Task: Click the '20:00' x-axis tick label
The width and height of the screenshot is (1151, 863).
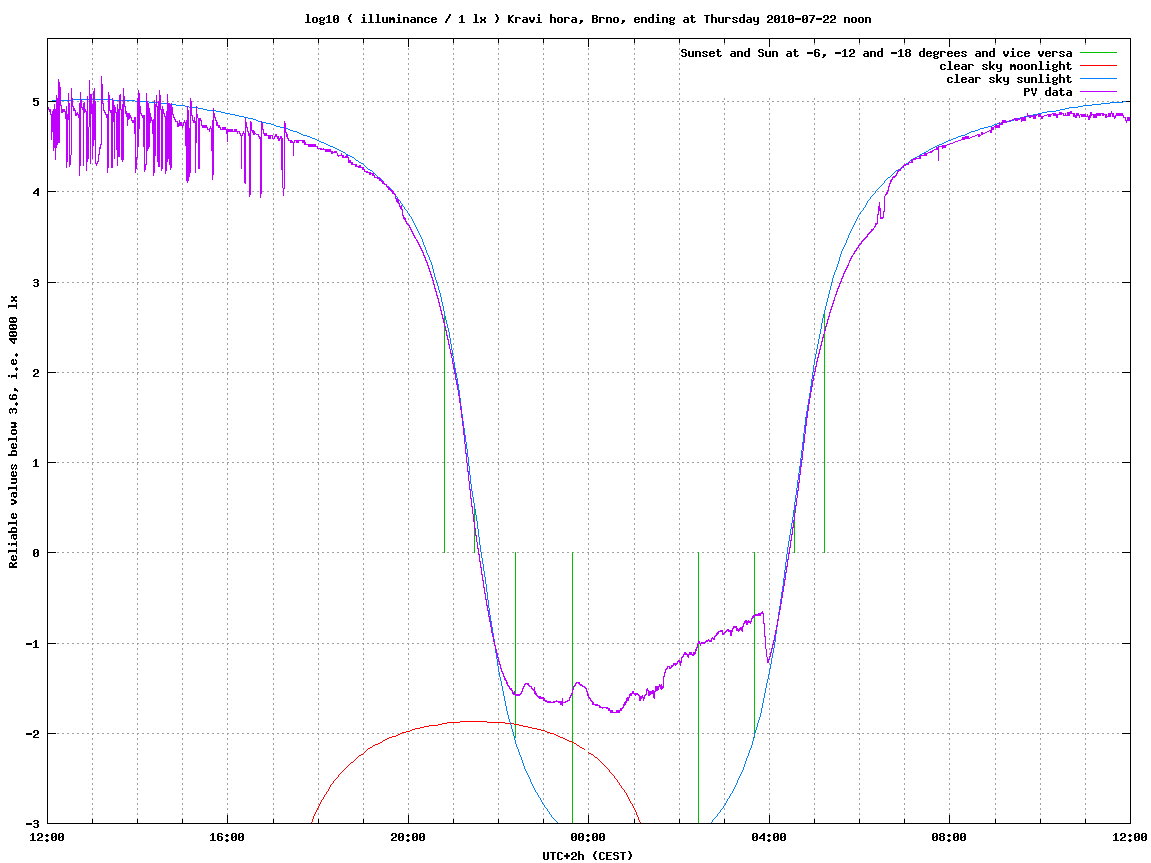Action: [408, 837]
